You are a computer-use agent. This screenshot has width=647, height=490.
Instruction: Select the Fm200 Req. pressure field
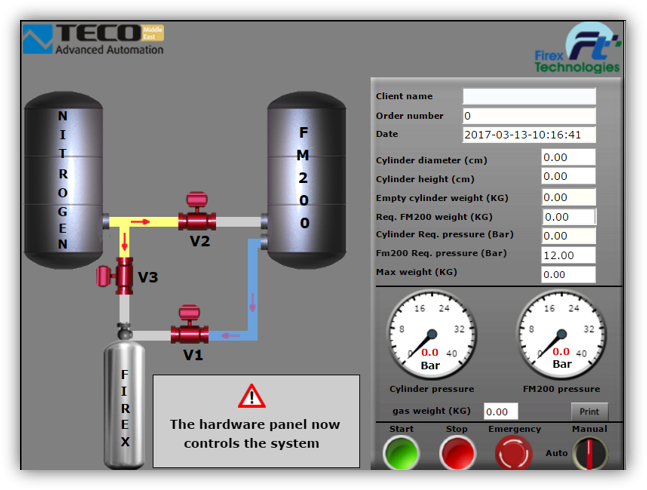click(567, 254)
